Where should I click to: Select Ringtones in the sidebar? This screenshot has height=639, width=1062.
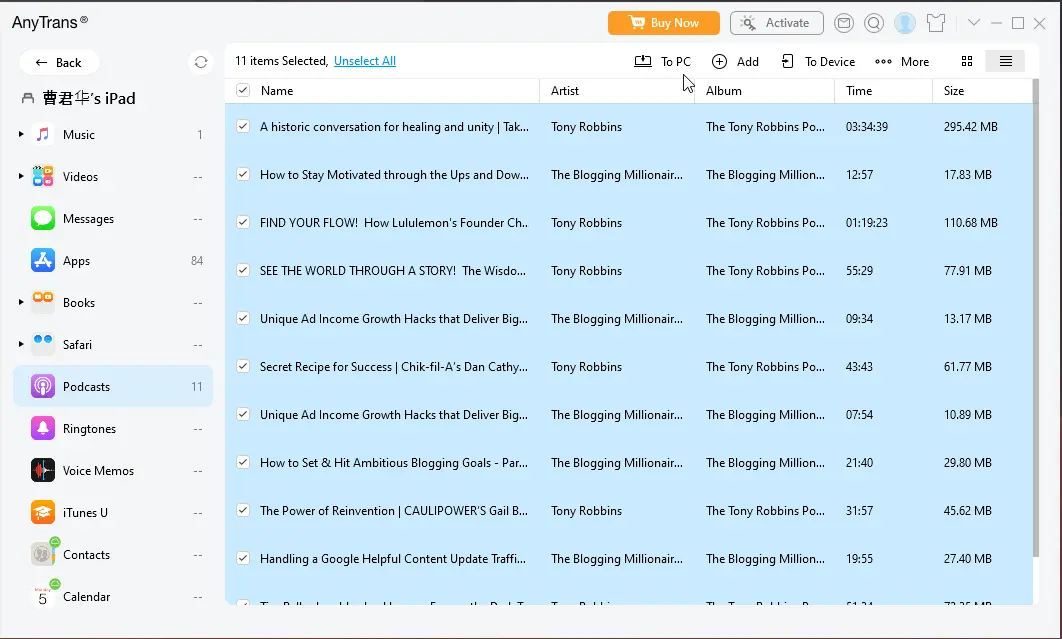[x=89, y=429]
